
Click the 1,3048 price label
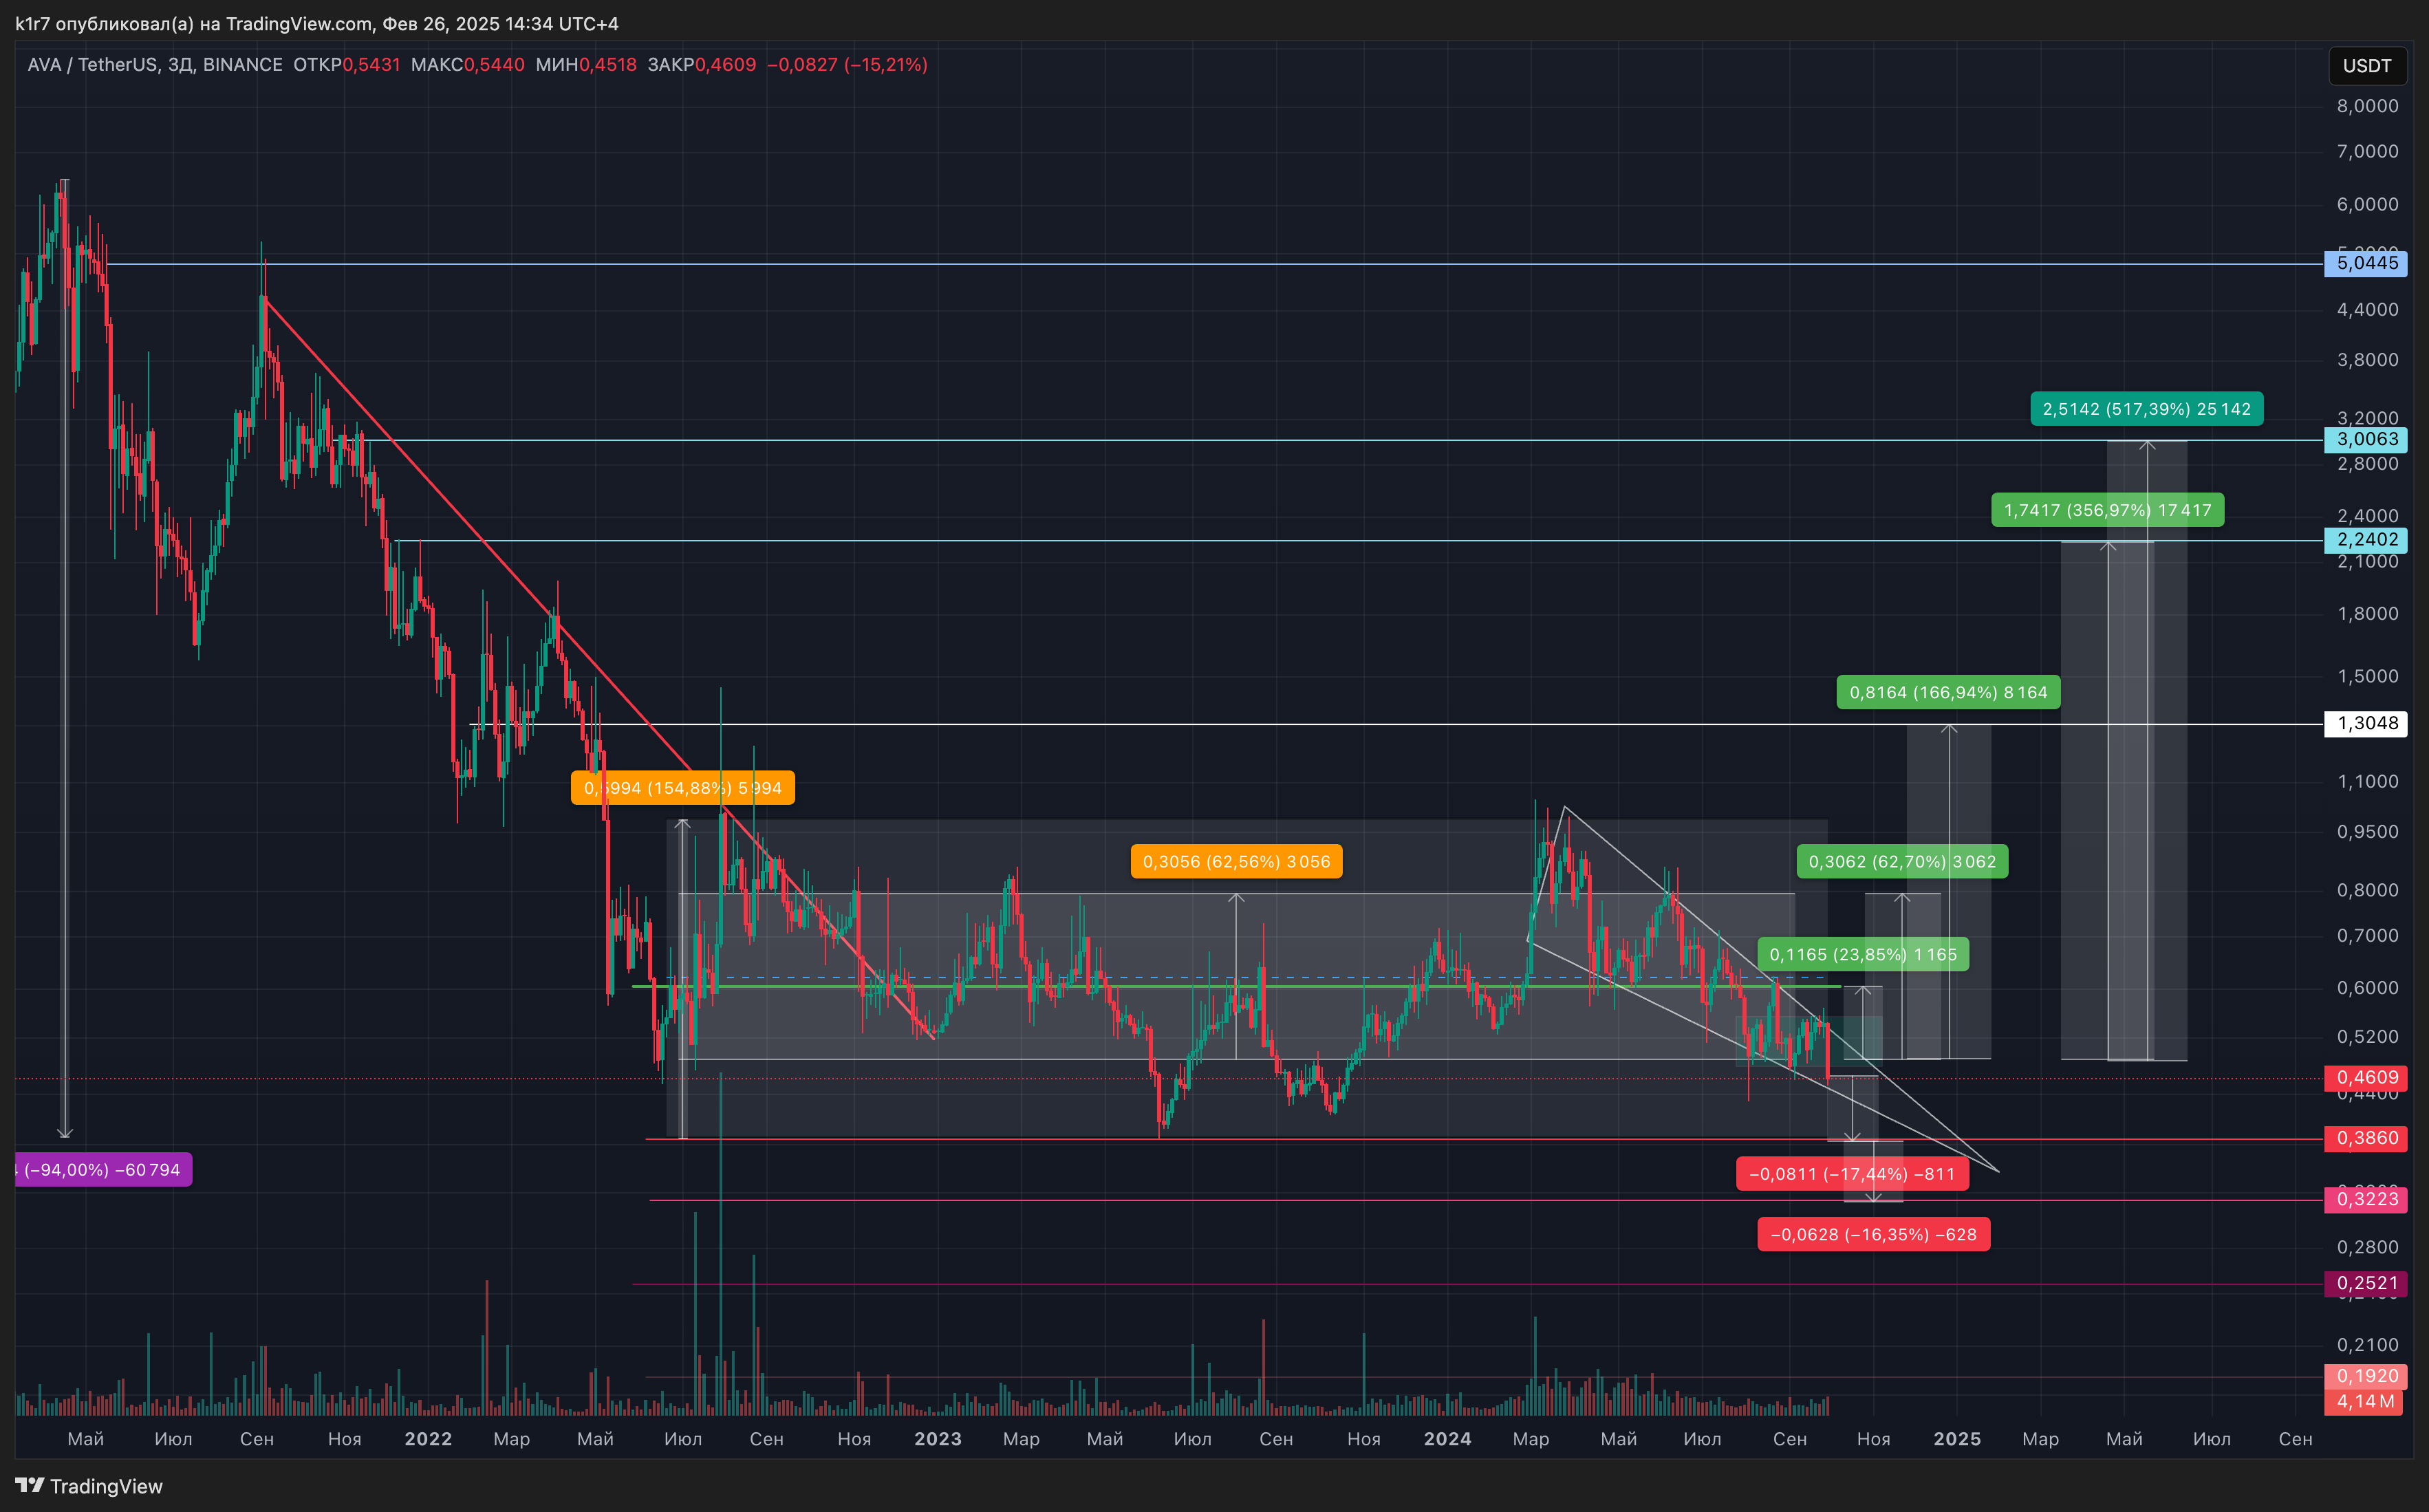(x=2366, y=723)
